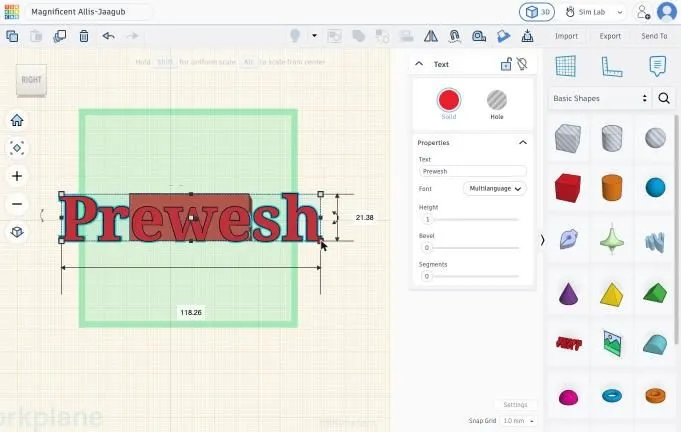The height and width of the screenshot is (432, 681).
Task: Toggle hide selected lightbulb in Text panel
Action: (522, 64)
